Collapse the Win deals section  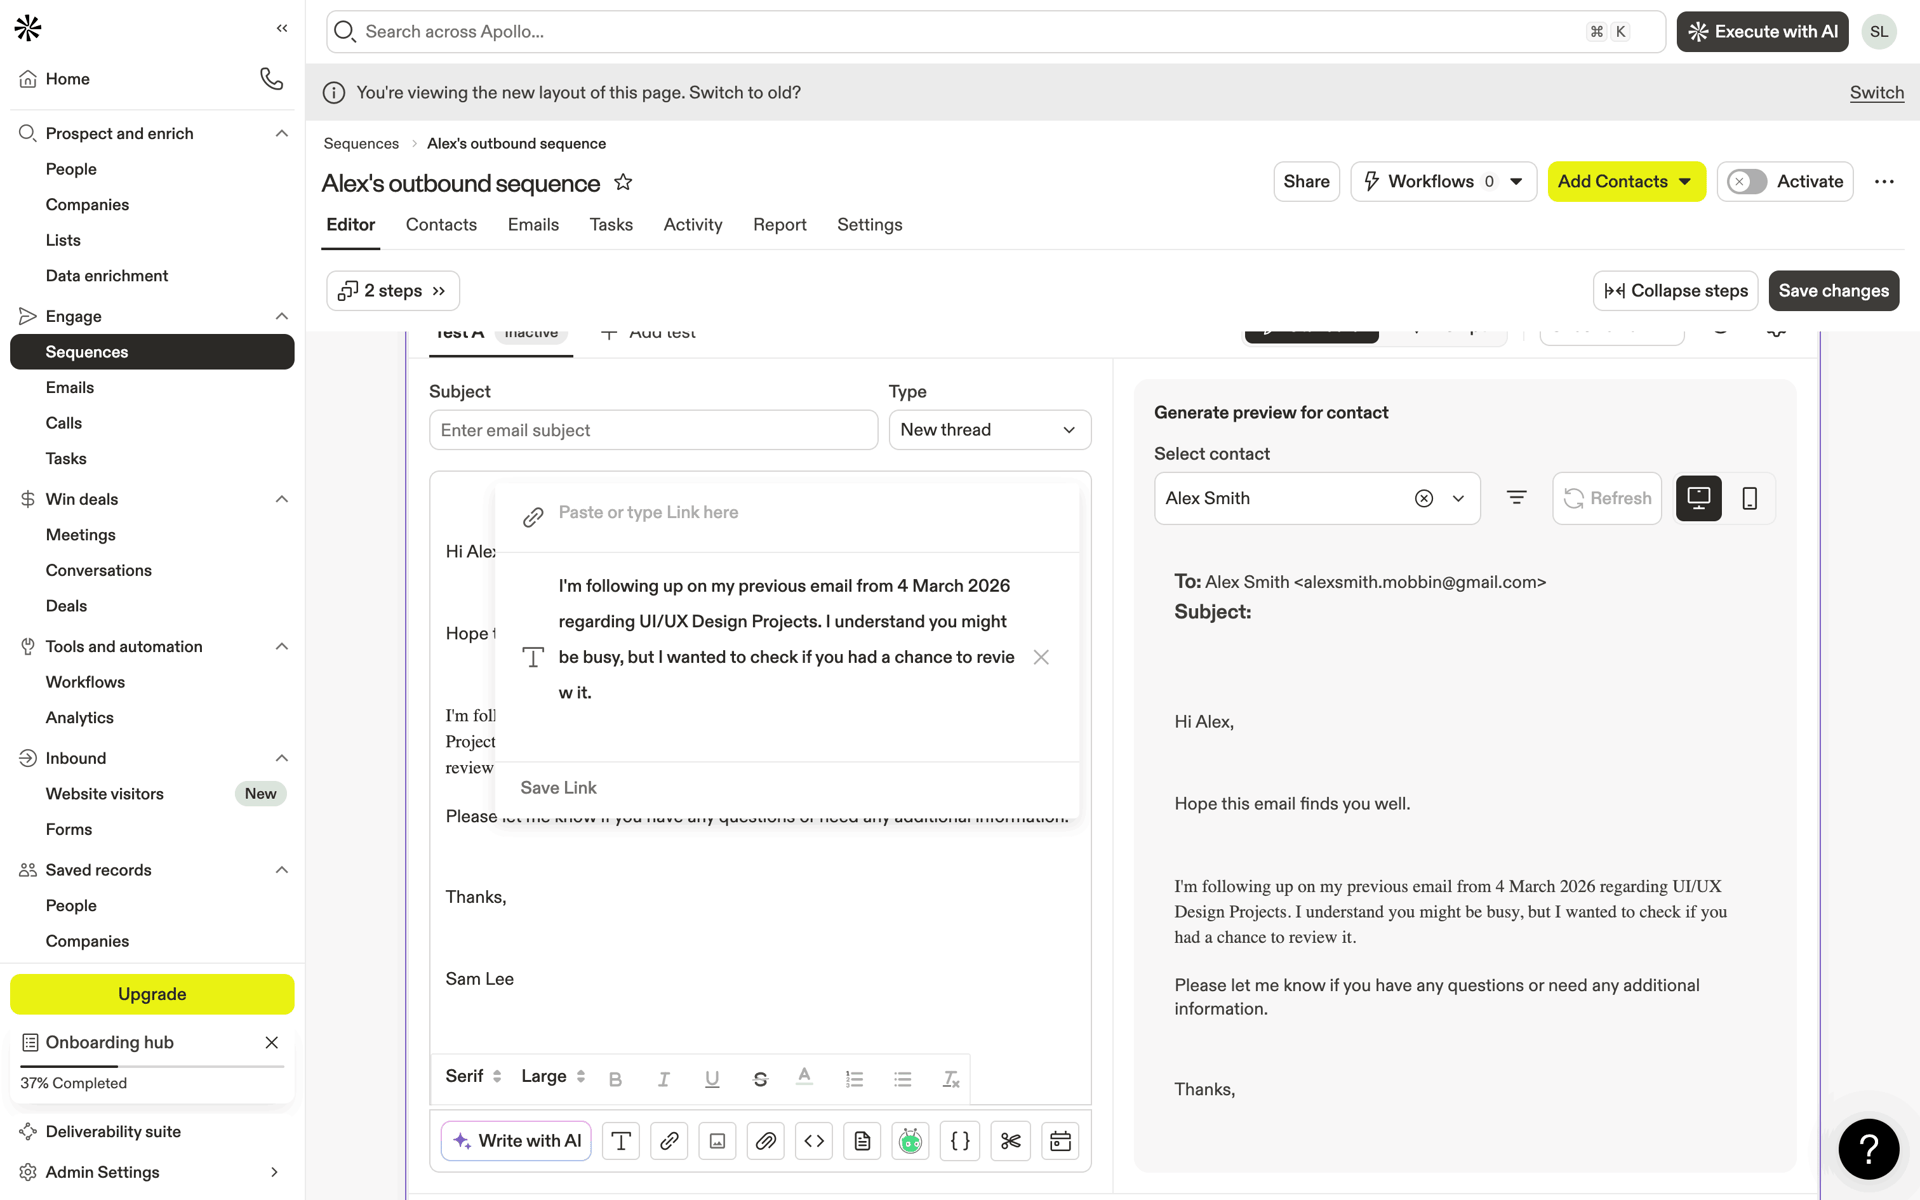282,499
